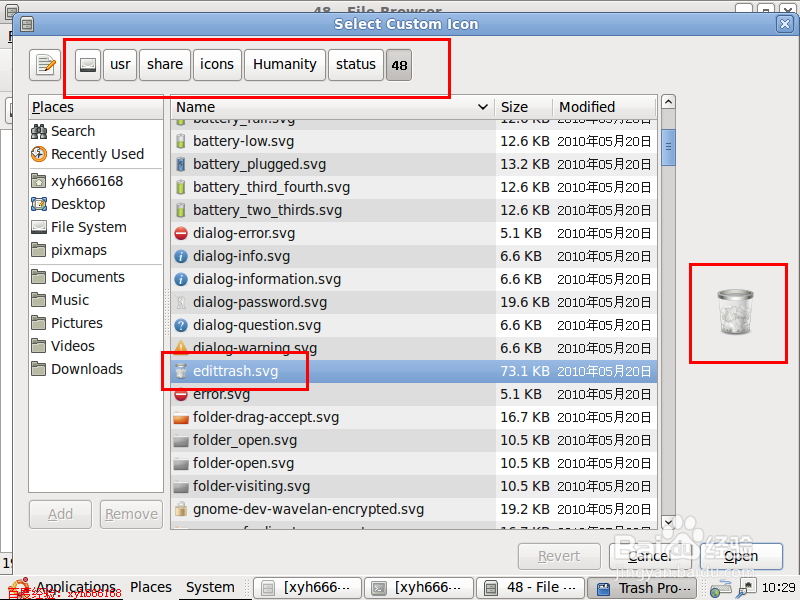Go to the status path segment
The image size is (800, 600).
(356, 65)
